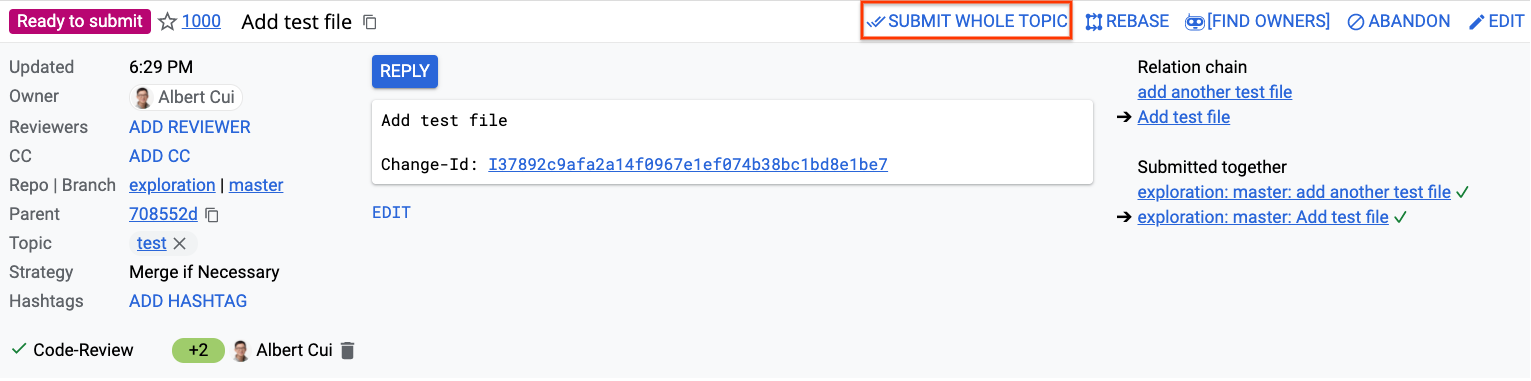Remove the test topic chip
The height and width of the screenshot is (381, 1531).
pyautogui.click(x=180, y=243)
